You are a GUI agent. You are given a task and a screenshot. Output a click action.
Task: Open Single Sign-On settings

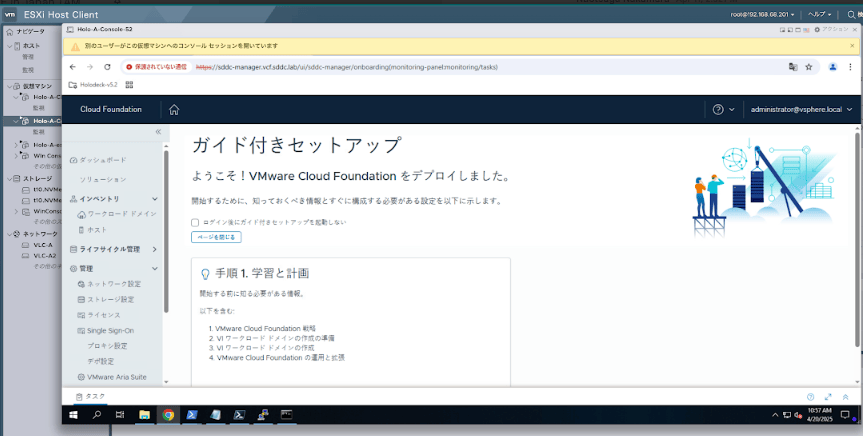106,331
